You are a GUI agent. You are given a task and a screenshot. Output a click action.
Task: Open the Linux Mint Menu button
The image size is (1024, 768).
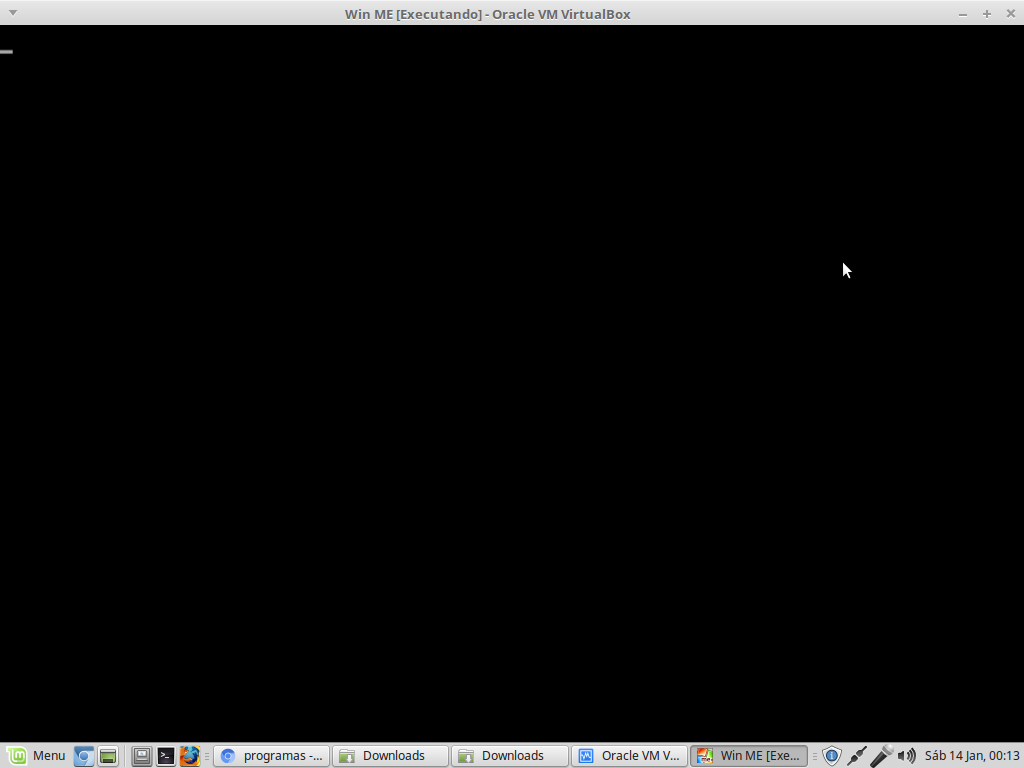click(x=36, y=756)
